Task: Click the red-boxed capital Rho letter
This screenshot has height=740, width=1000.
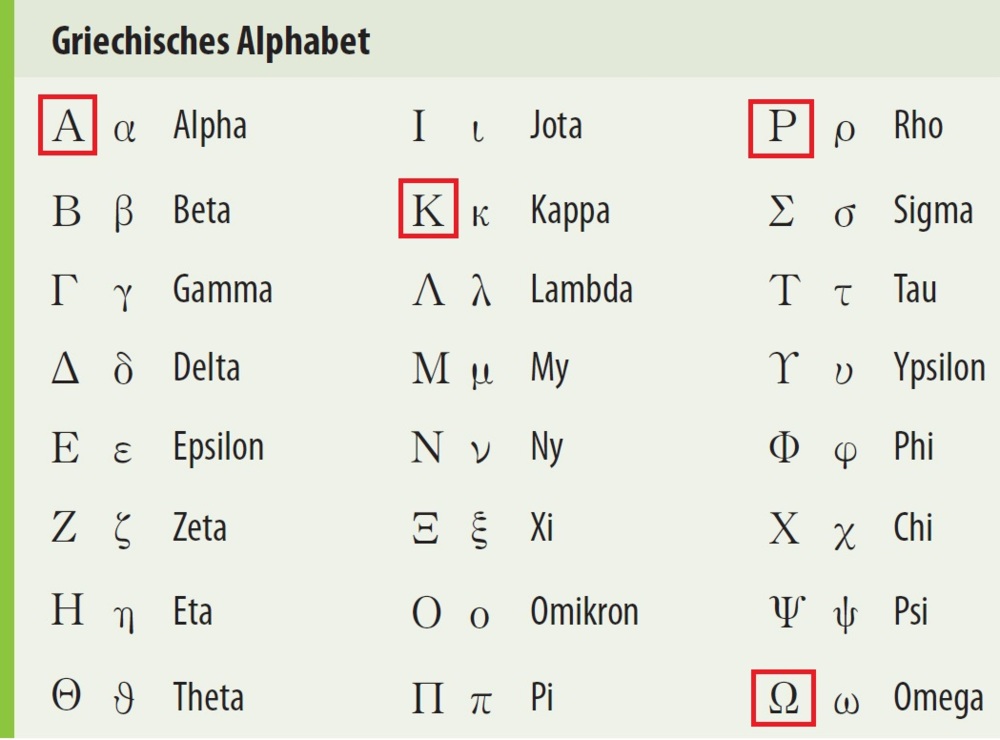Action: tap(781, 128)
